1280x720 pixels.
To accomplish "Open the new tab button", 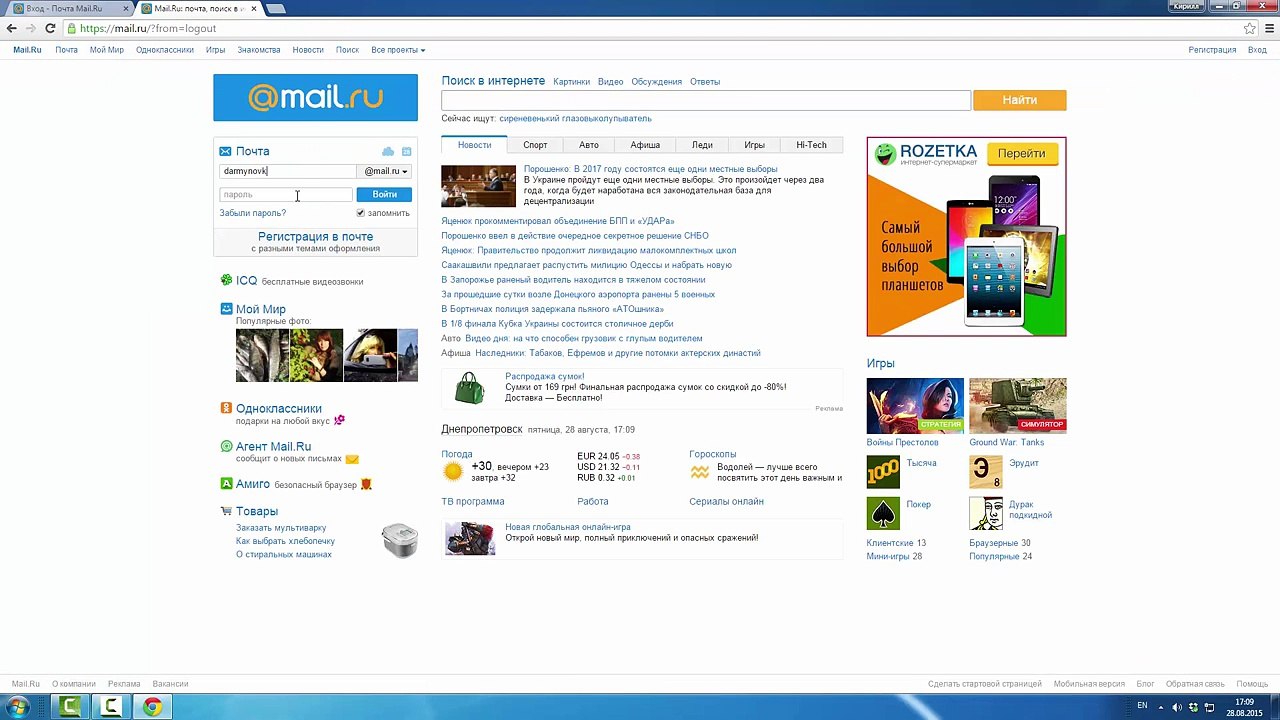I will [x=276, y=8].
